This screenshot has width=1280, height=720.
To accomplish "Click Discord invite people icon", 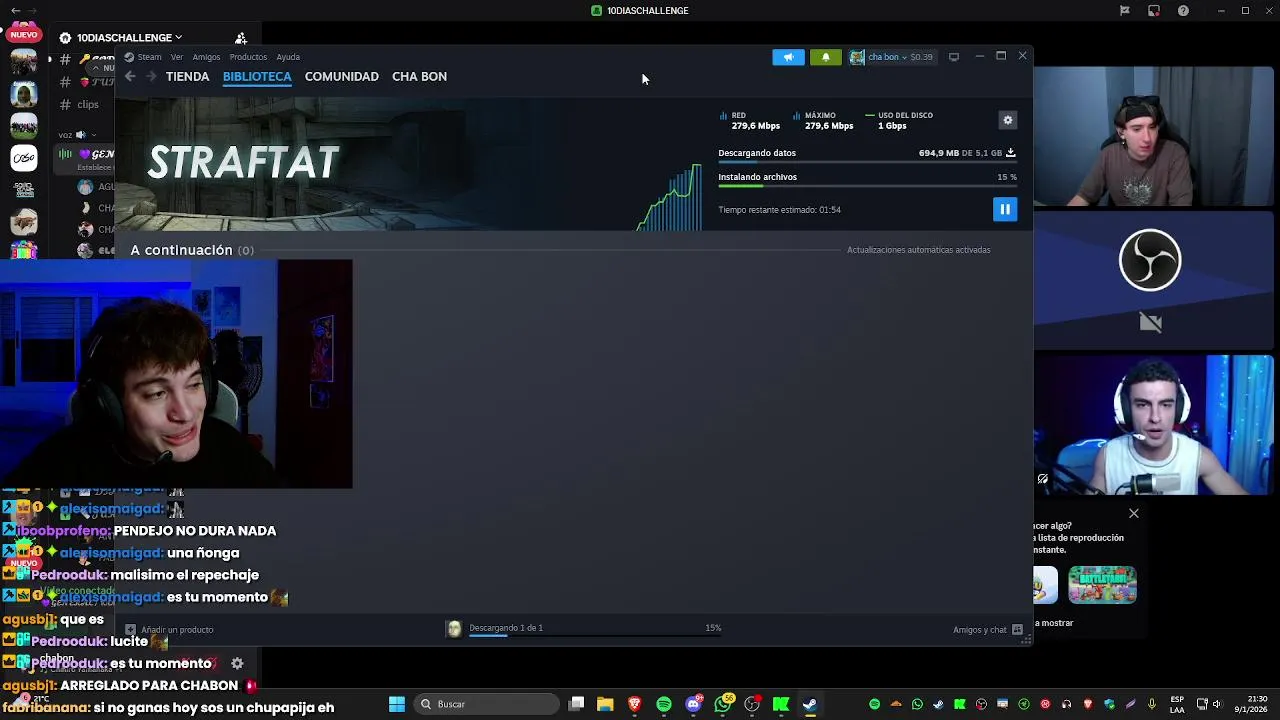I will 241,38.
